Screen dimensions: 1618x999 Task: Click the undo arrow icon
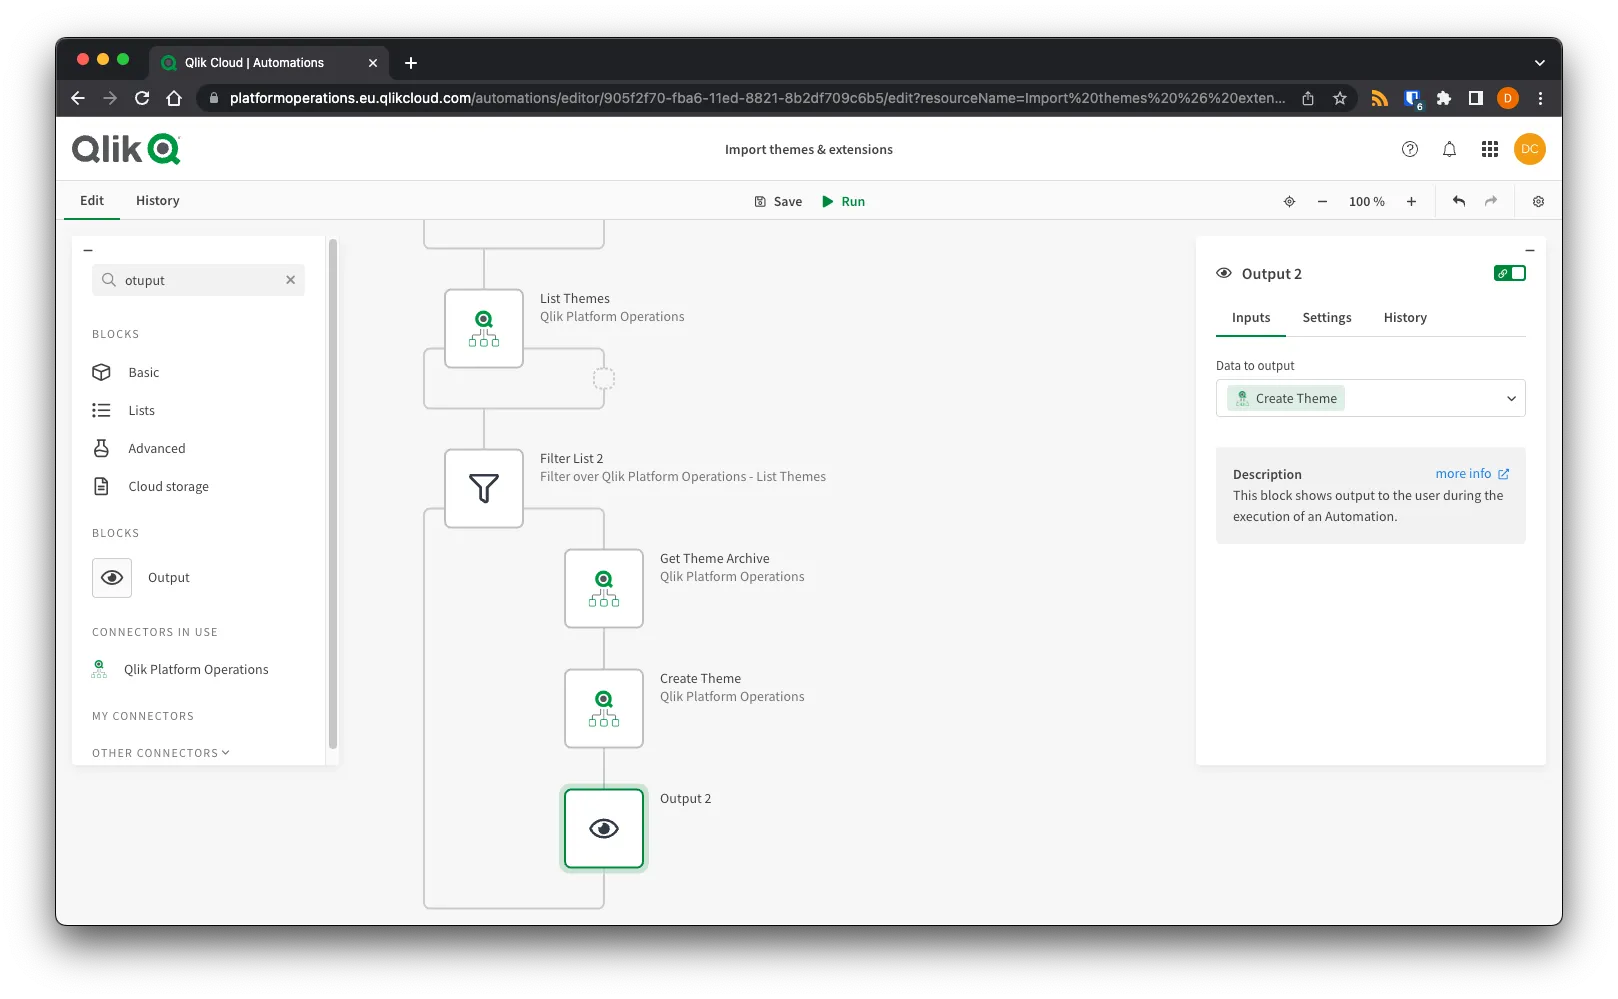pyautogui.click(x=1459, y=201)
